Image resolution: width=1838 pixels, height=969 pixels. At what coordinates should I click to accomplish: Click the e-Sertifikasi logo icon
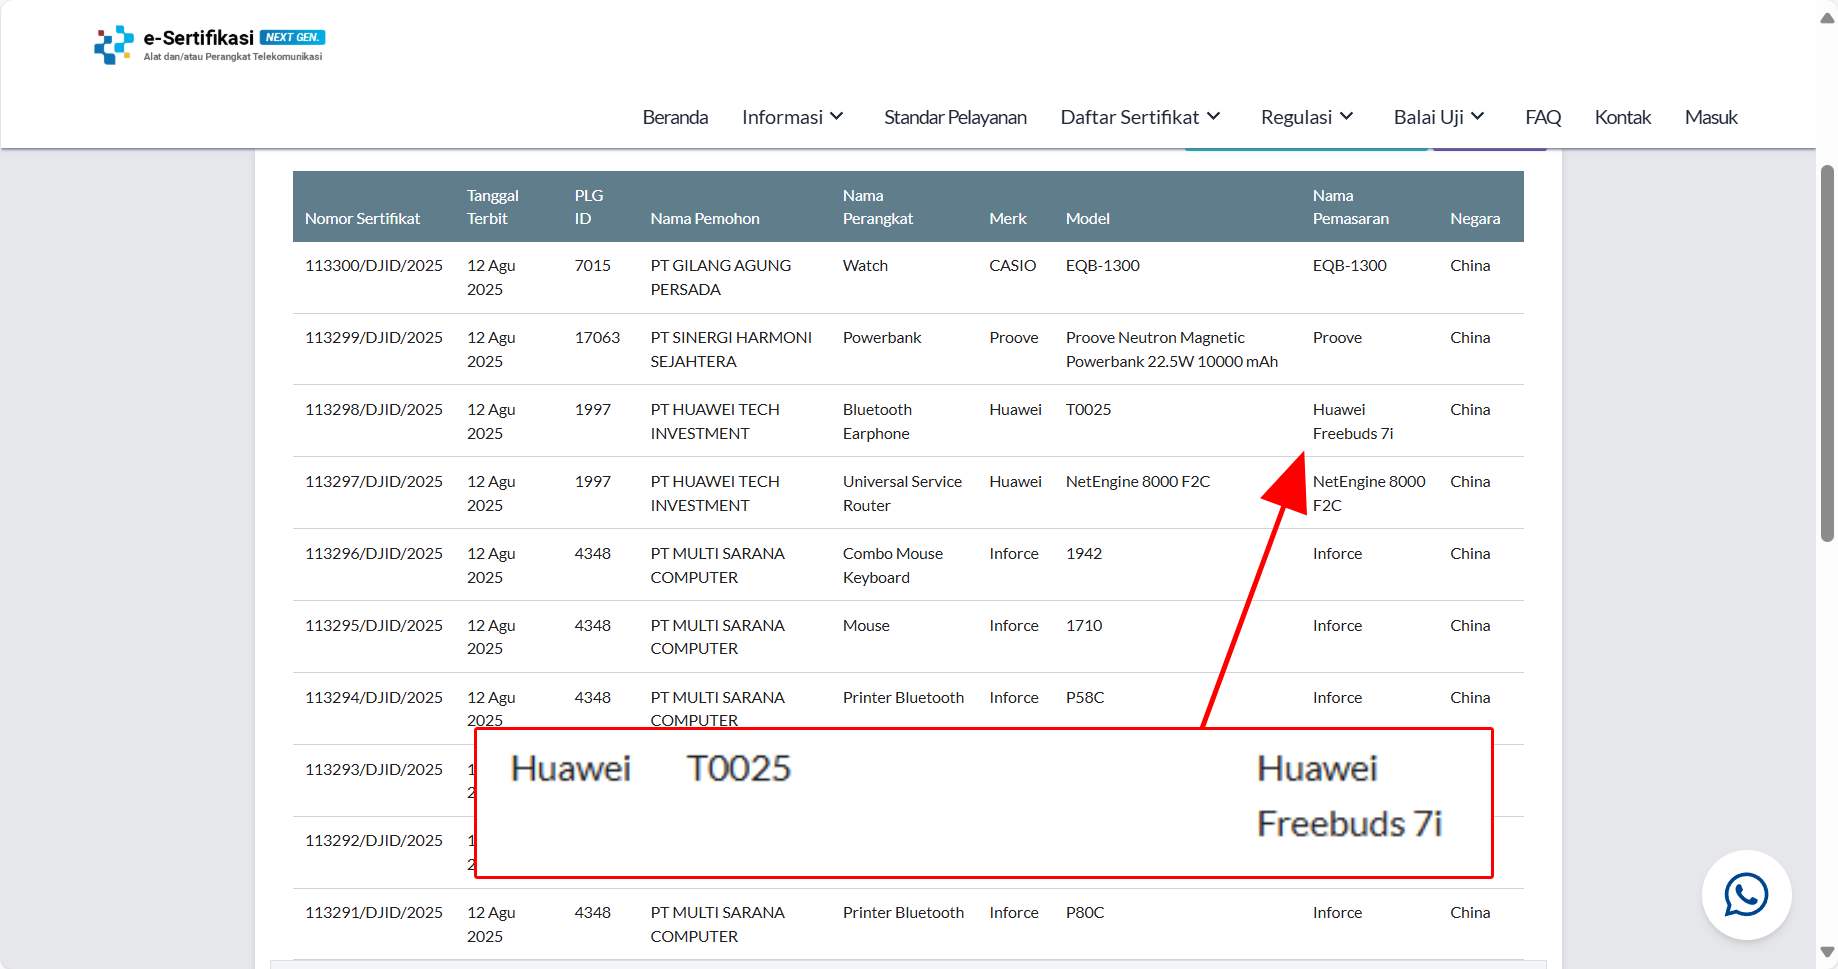pyautogui.click(x=113, y=45)
